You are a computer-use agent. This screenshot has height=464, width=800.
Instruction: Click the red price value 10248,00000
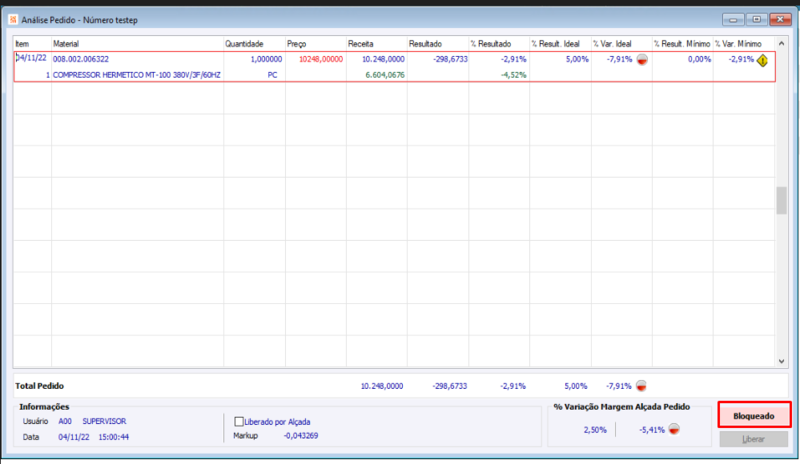coord(321,59)
